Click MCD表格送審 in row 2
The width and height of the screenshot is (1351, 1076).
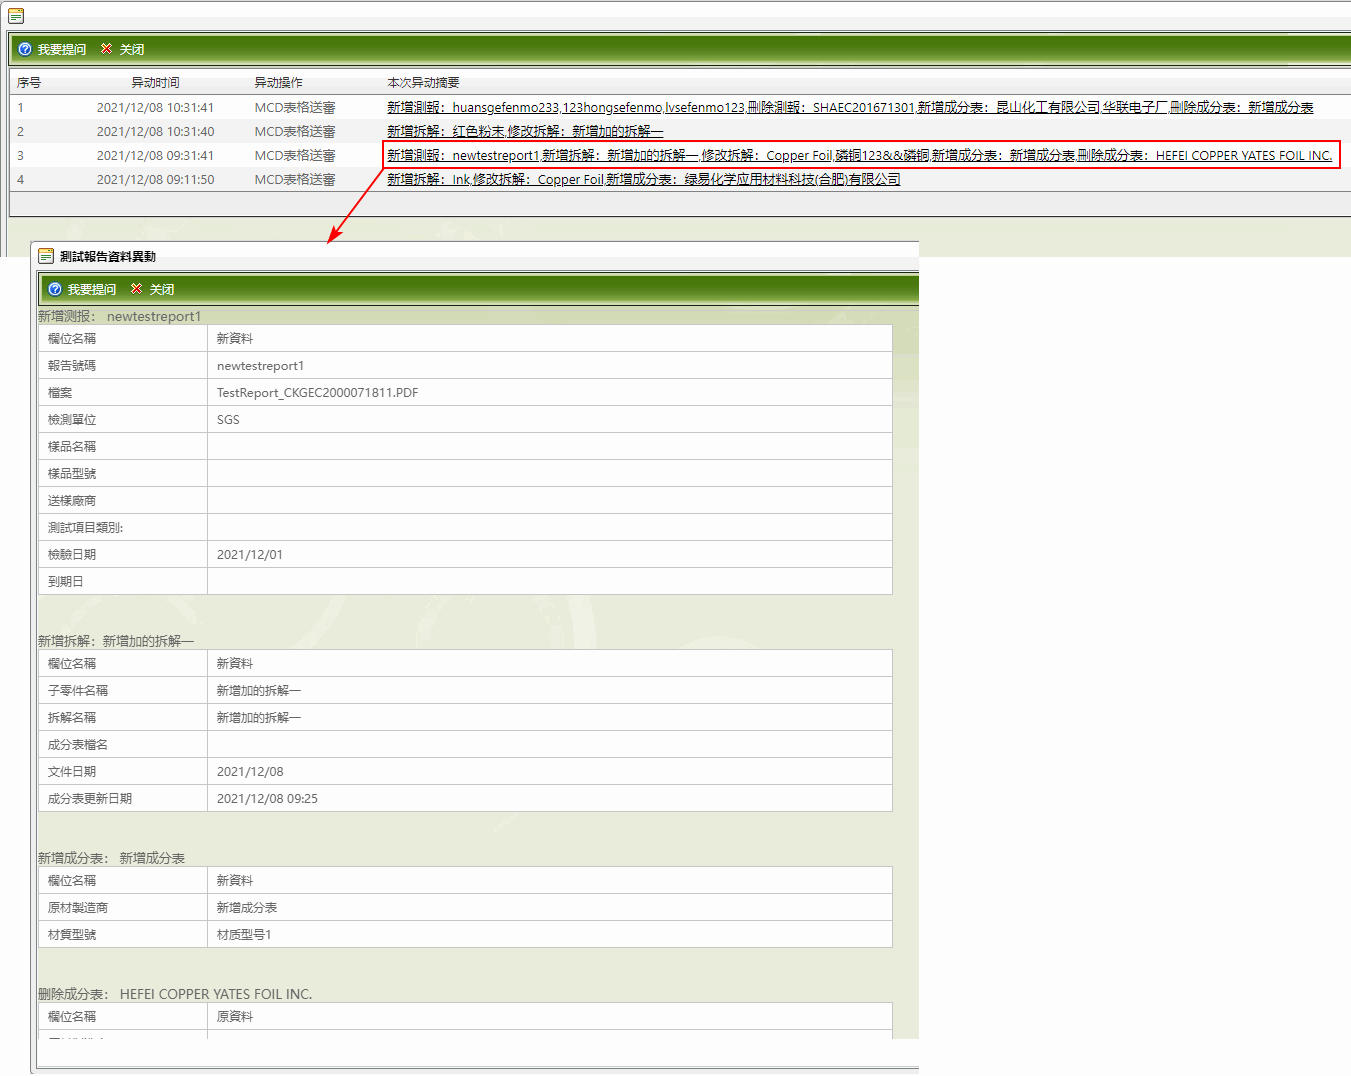[x=295, y=131]
